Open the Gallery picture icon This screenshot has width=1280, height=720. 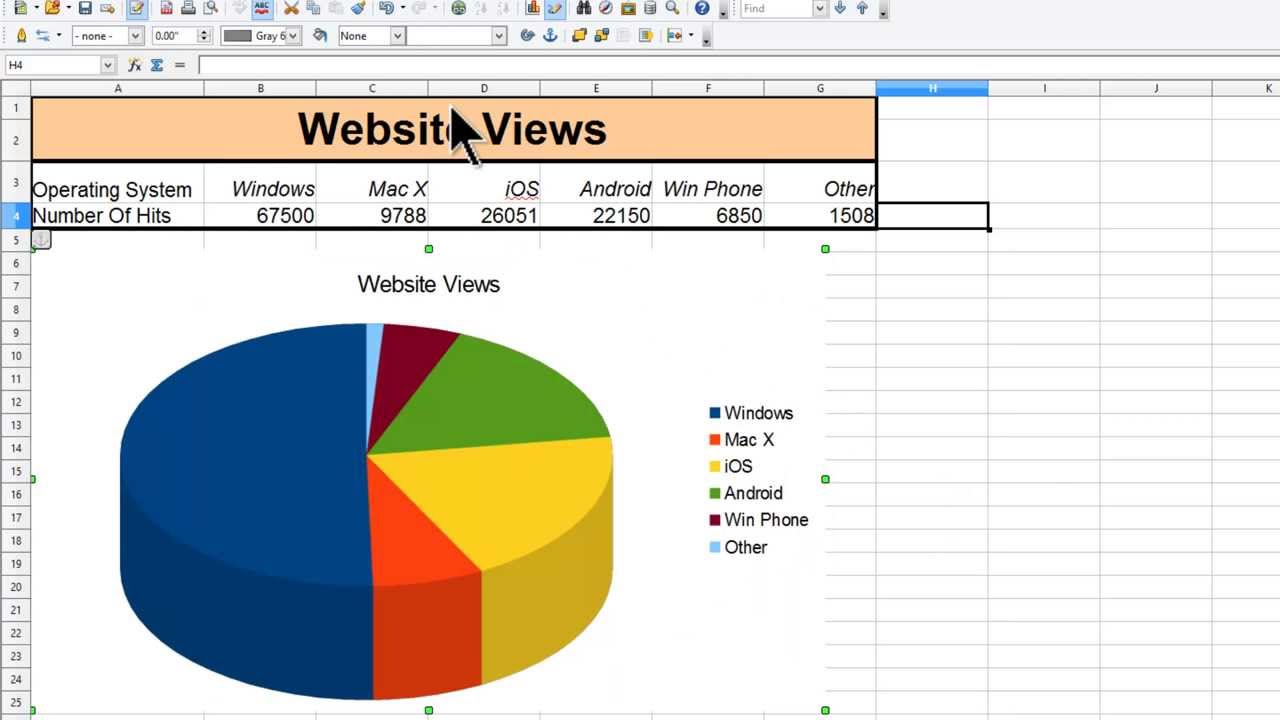(628, 8)
